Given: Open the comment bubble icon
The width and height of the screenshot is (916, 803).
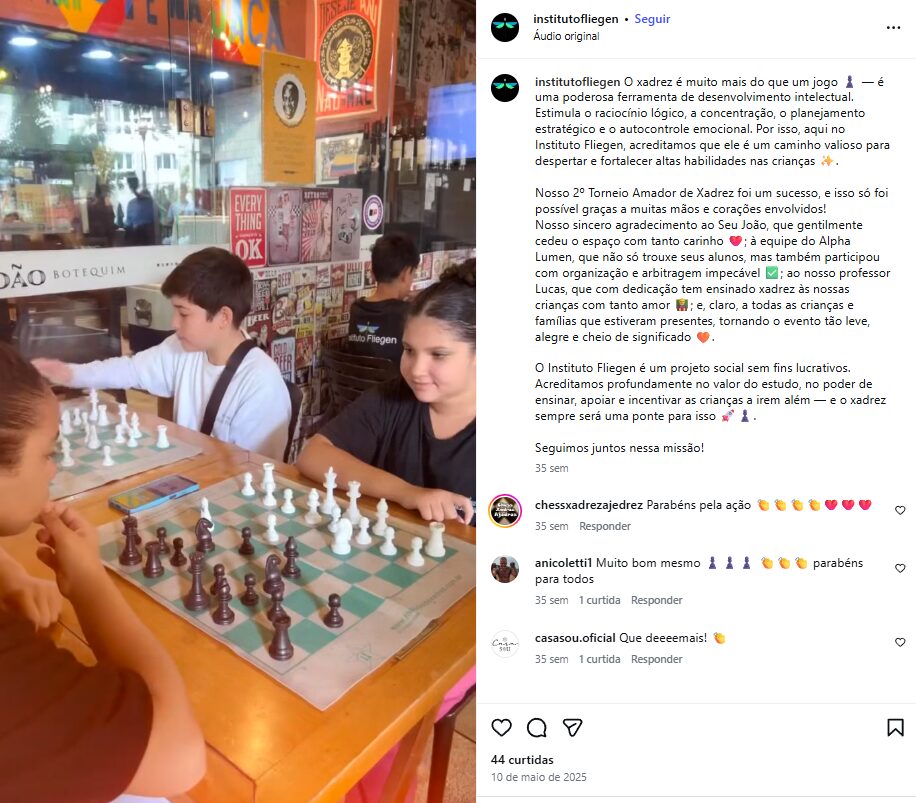Looking at the screenshot, I should (x=536, y=728).
